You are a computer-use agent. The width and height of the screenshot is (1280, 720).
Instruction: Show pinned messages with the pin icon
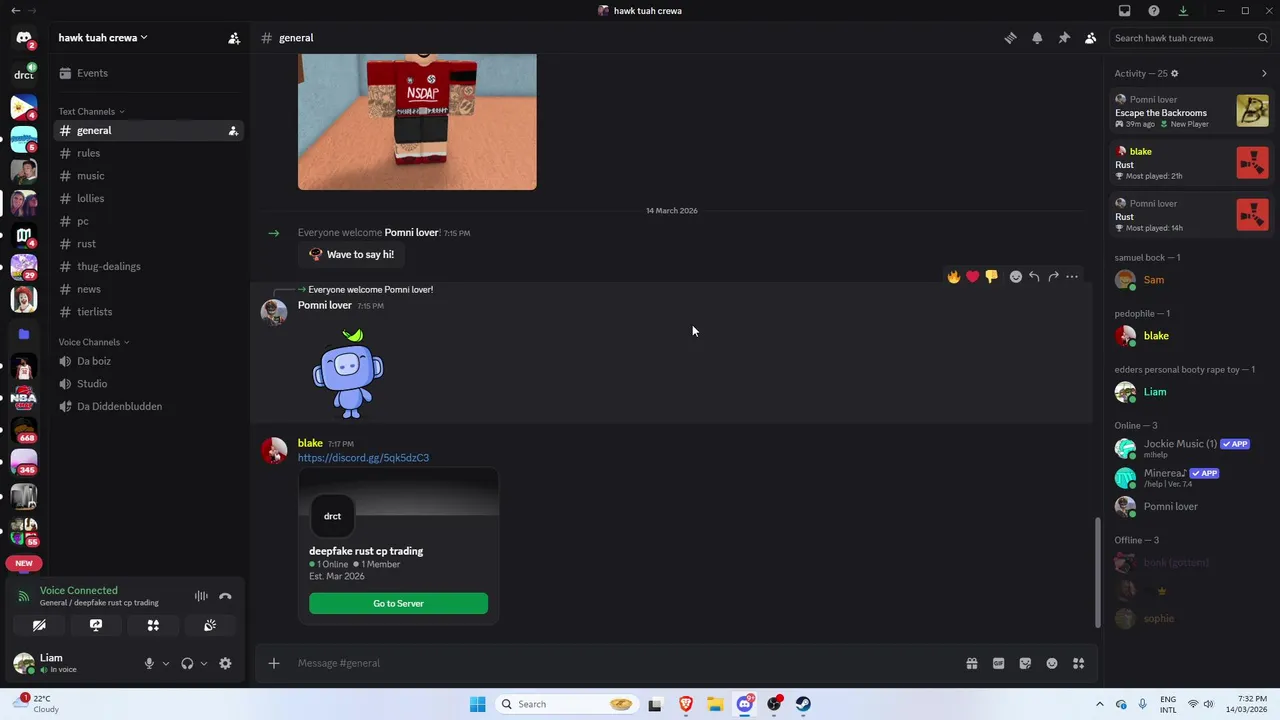pos(1064,38)
